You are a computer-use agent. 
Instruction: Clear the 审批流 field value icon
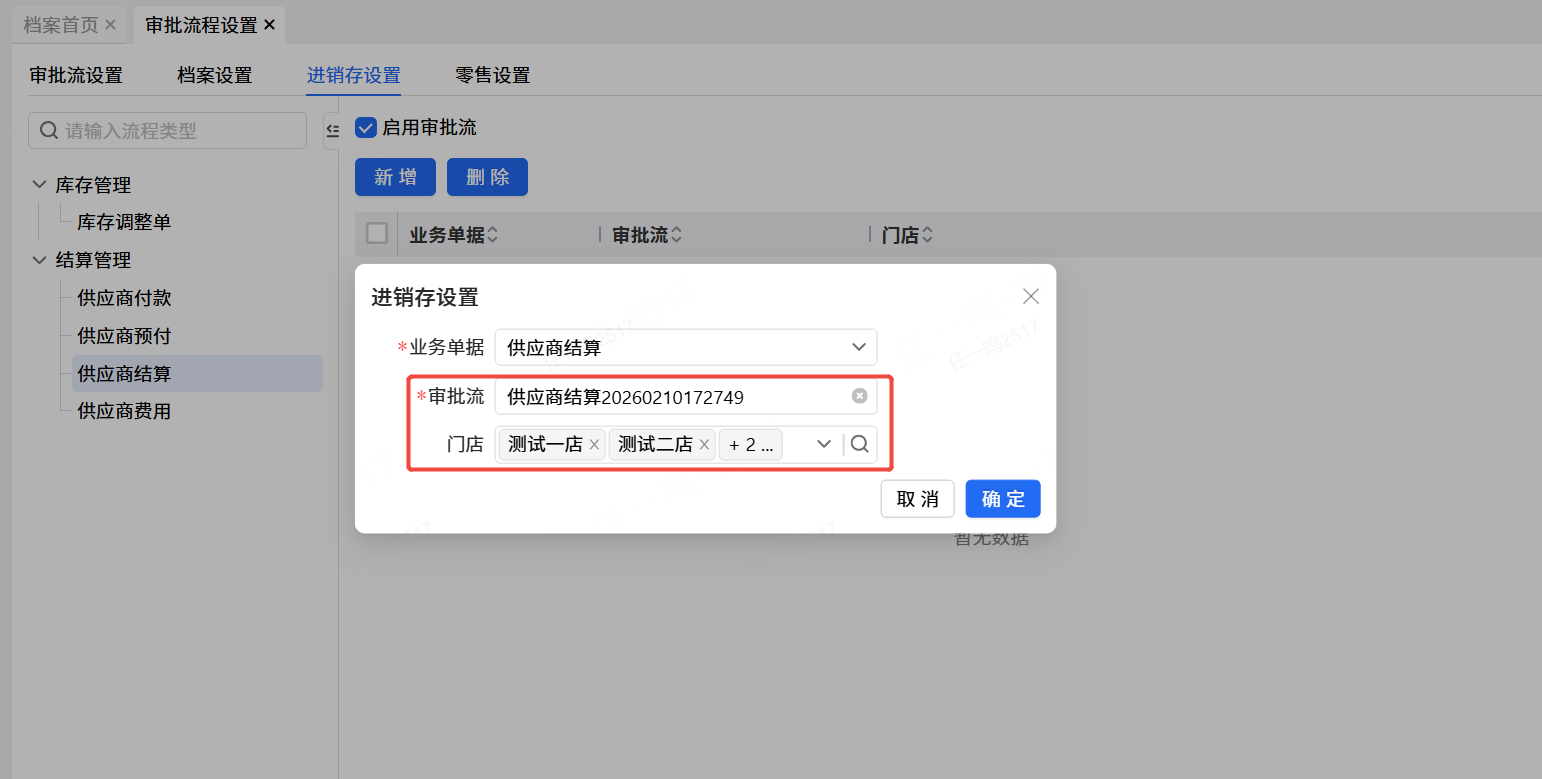click(859, 396)
